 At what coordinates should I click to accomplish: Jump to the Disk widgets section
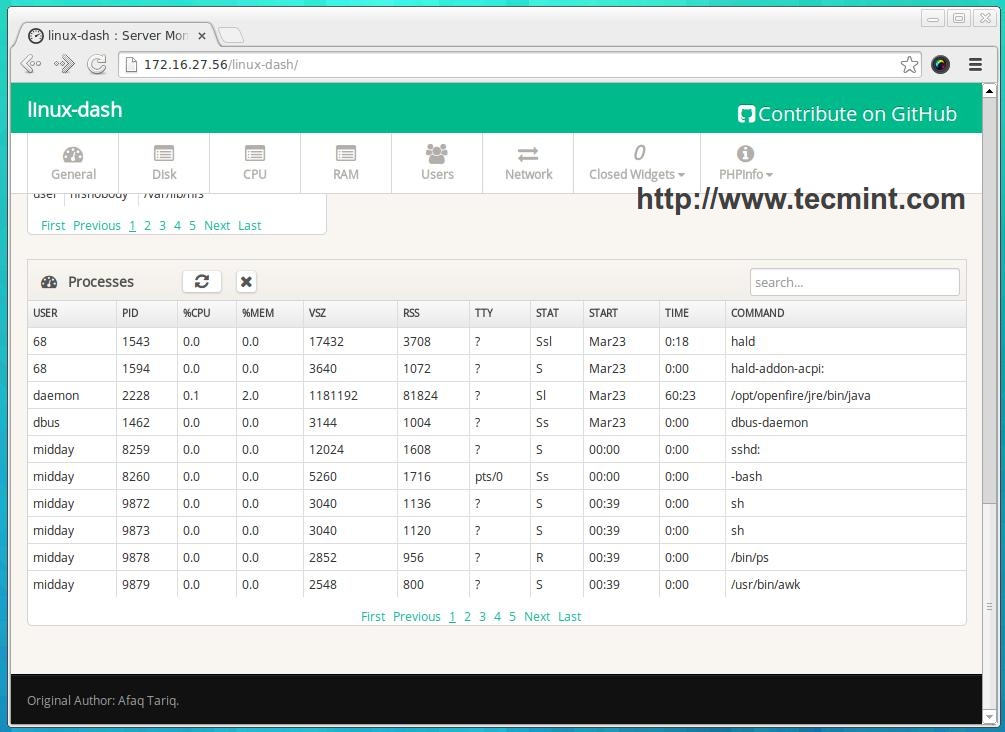pos(164,163)
